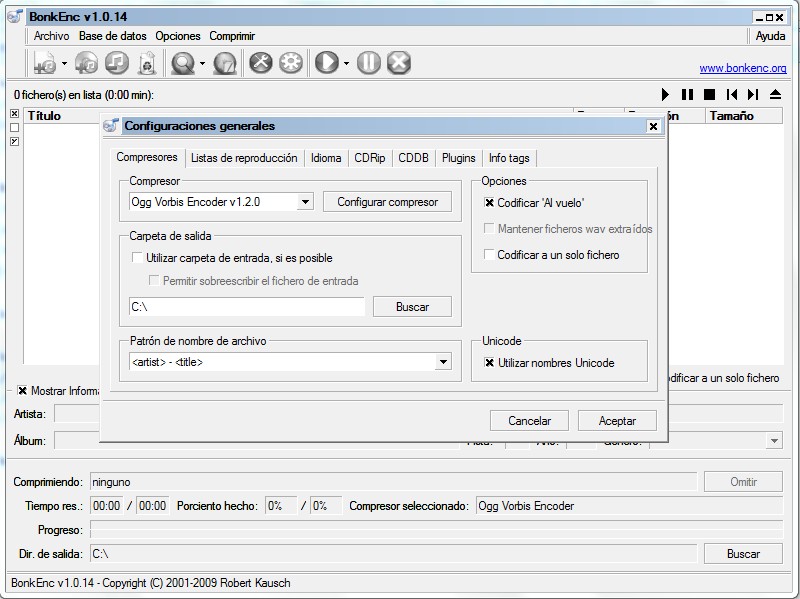Screen dimensions: 800x599
Task: Switch to the Plugins tab
Action: (459, 158)
